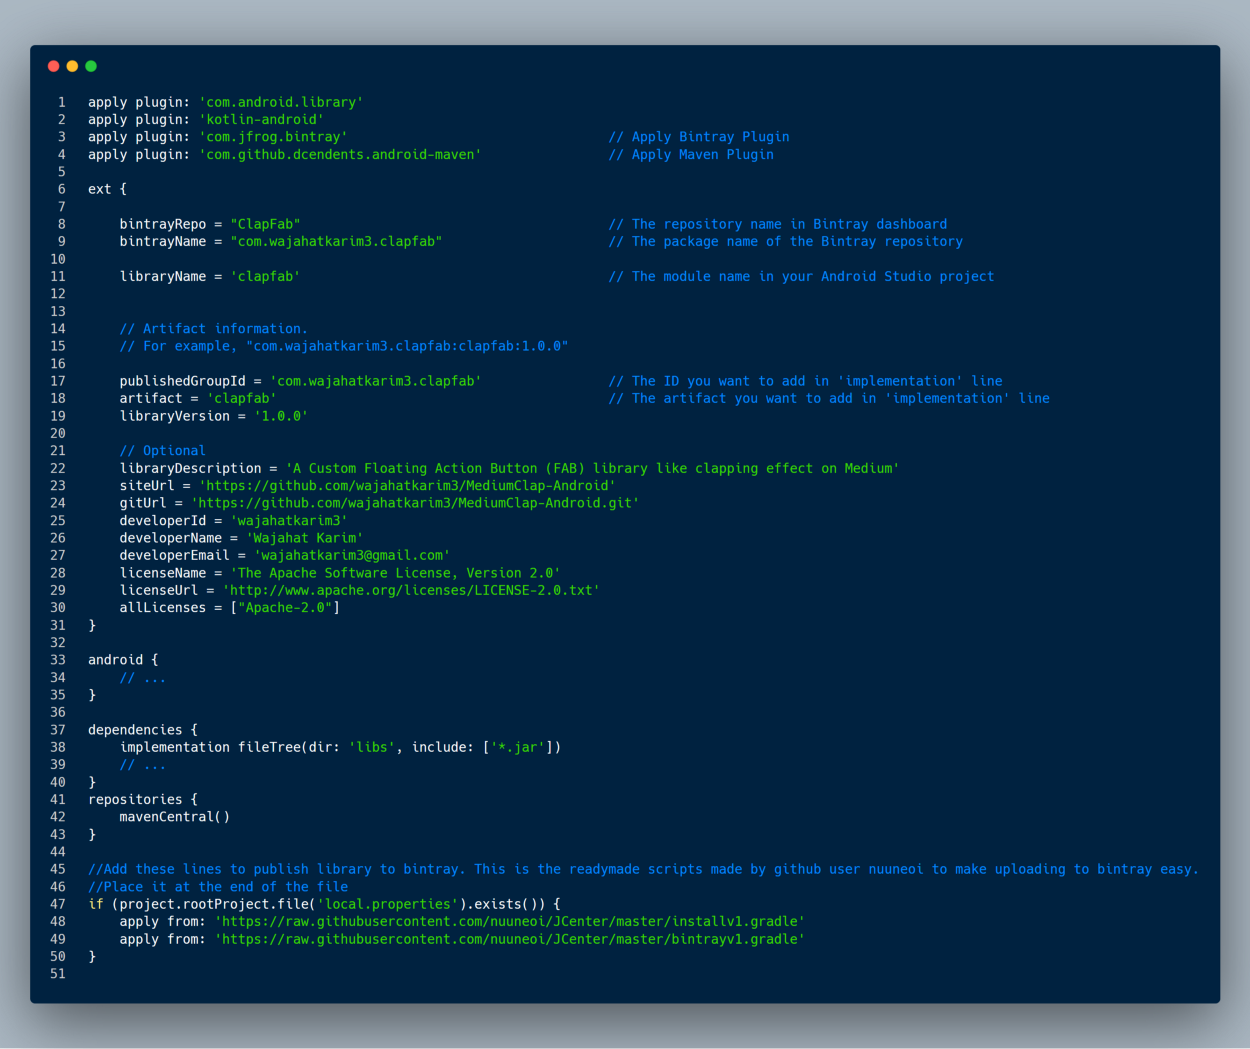Click the '// Apply Maven Plugin' comment
The width and height of the screenshot is (1250, 1049).
click(691, 154)
